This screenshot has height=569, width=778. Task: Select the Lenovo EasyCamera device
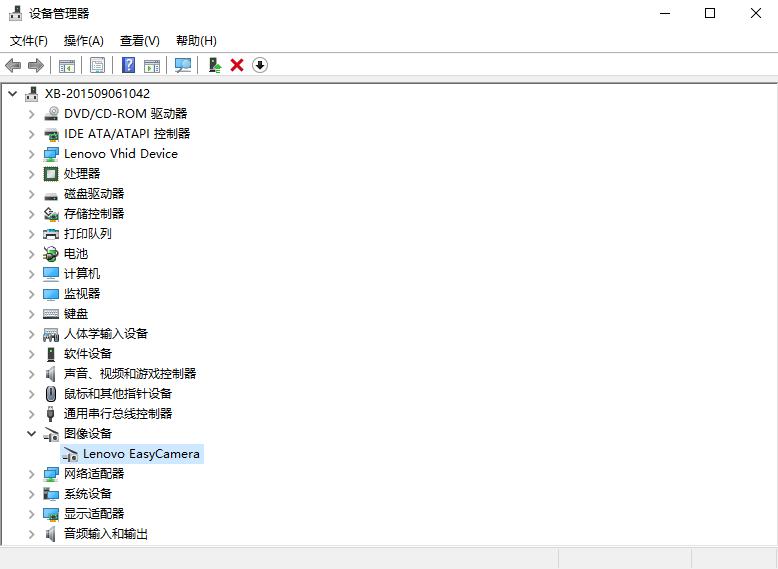(x=141, y=454)
